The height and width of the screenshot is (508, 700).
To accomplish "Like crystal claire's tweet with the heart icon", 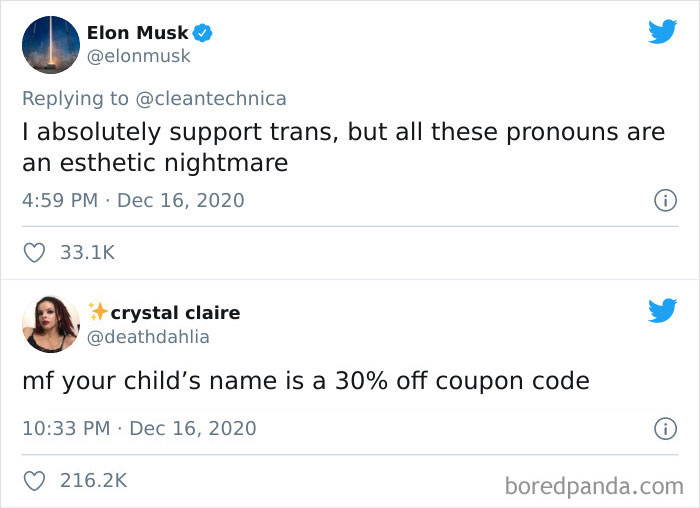I will [x=34, y=481].
